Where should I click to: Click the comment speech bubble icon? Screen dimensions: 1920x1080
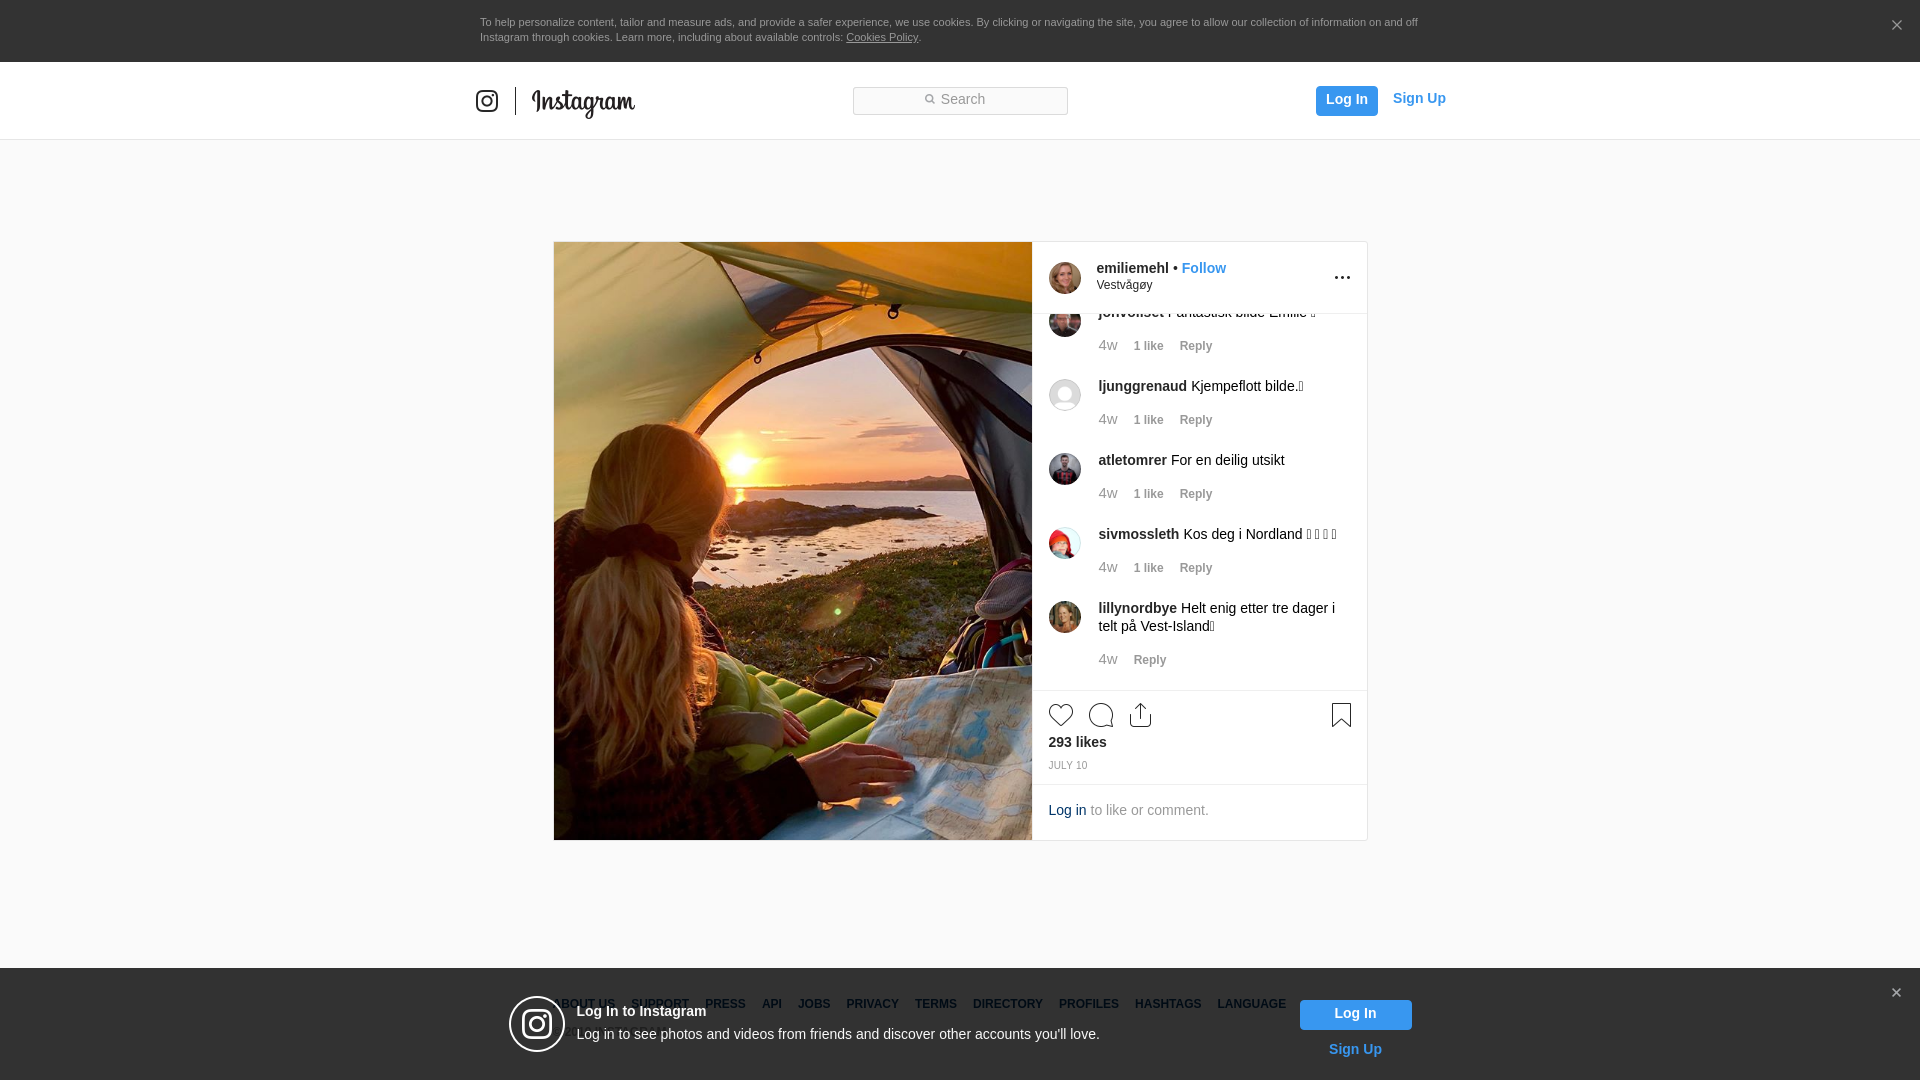1100,715
